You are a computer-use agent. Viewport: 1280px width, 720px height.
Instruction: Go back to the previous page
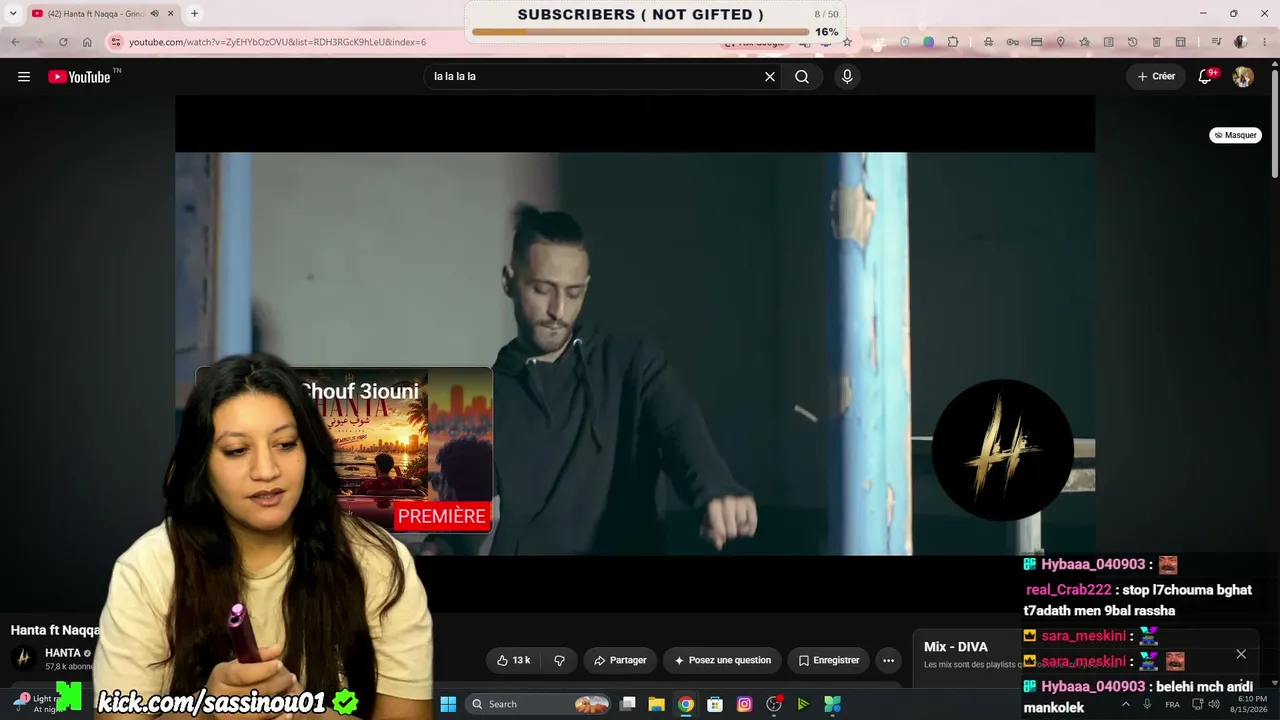pyautogui.click(x=15, y=42)
